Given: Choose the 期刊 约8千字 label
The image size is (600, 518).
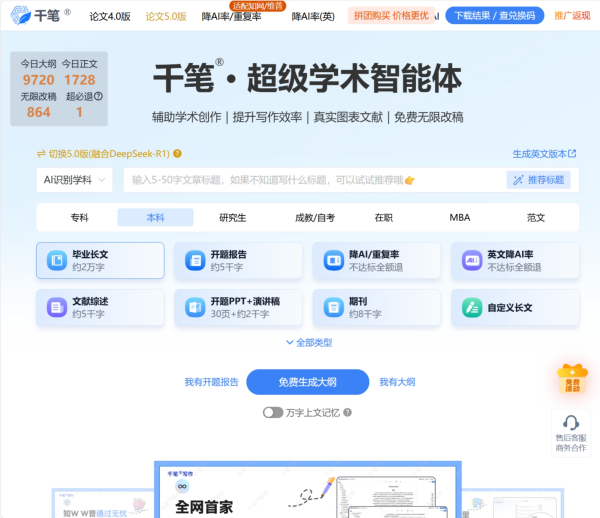Looking at the screenshot, I should (x=365, y=307).
